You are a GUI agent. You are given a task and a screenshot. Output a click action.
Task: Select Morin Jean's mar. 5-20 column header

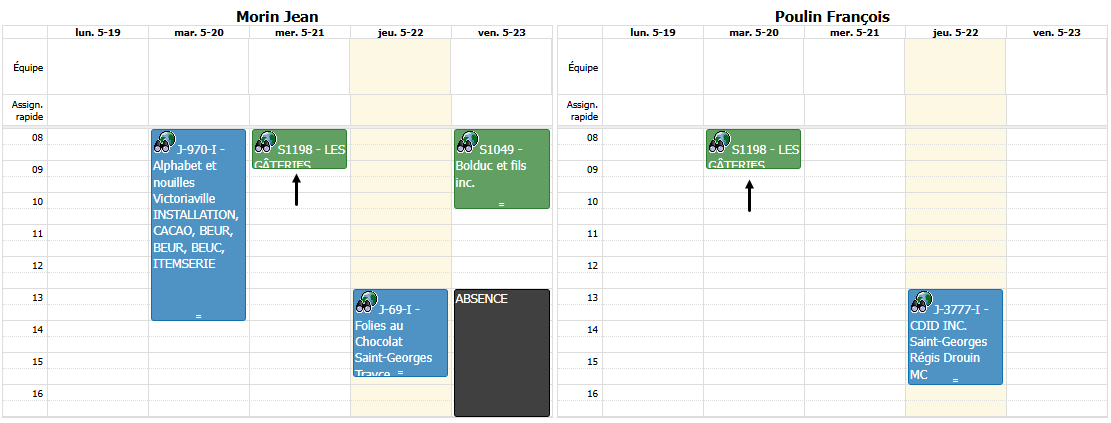(x=198, y=33)
